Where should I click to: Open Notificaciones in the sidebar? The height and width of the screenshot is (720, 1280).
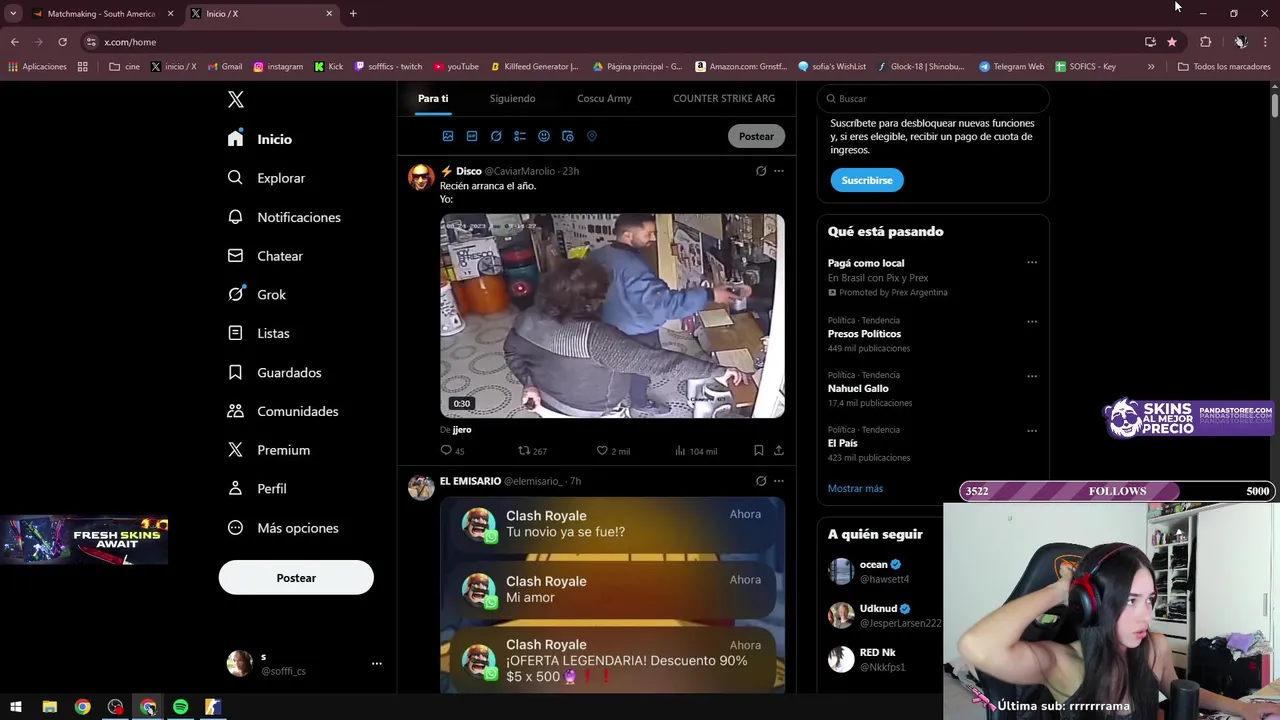click(284, 217)
